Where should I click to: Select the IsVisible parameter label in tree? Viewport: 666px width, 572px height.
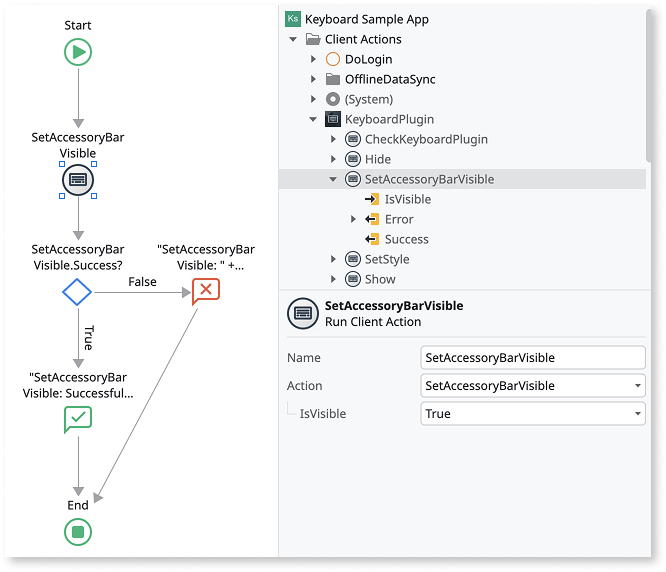[408, 199]
